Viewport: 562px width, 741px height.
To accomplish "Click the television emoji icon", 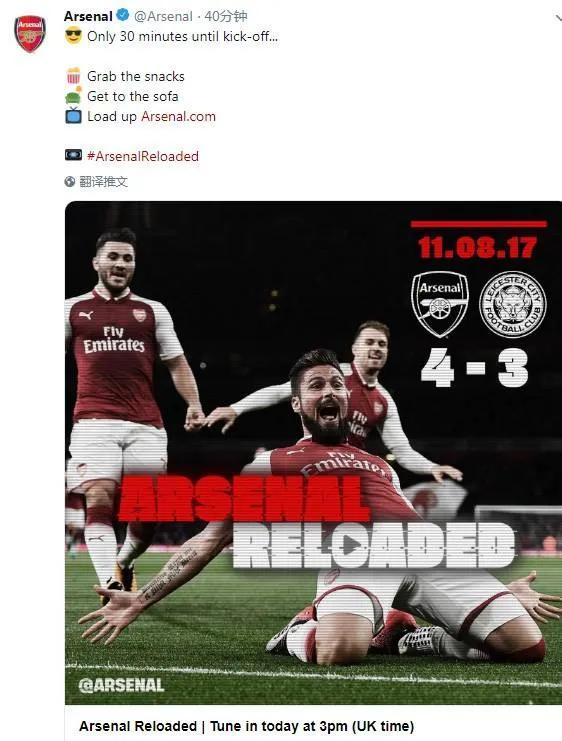I will coord(73,116).
